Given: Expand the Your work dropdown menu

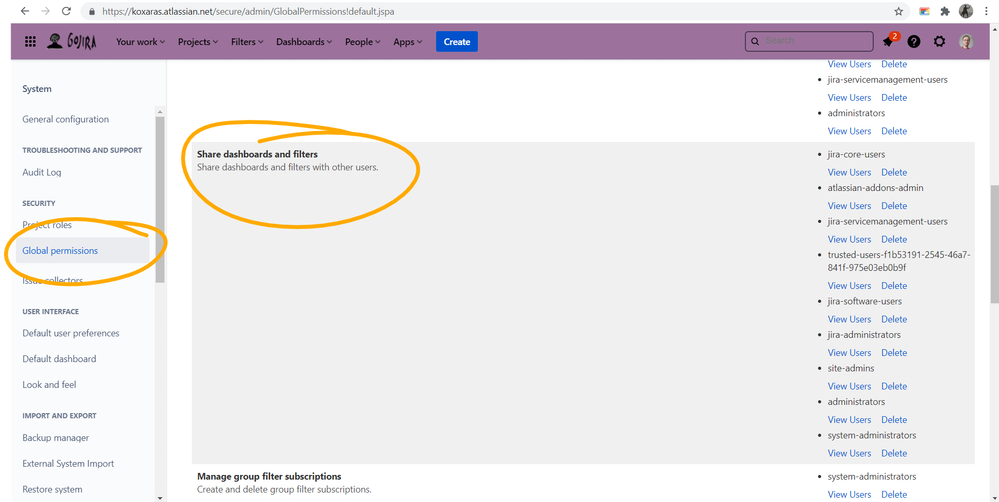Looking at the screenshot, I should tap(140, 41).
